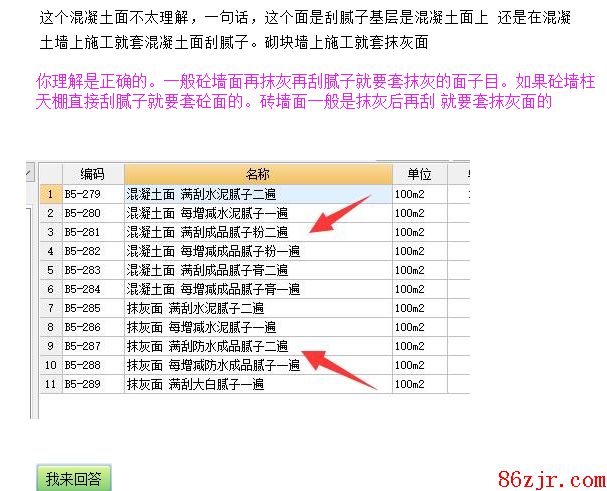
Task: Click the 100m2 unit cell for B5-289
Action: pos(418,384)
